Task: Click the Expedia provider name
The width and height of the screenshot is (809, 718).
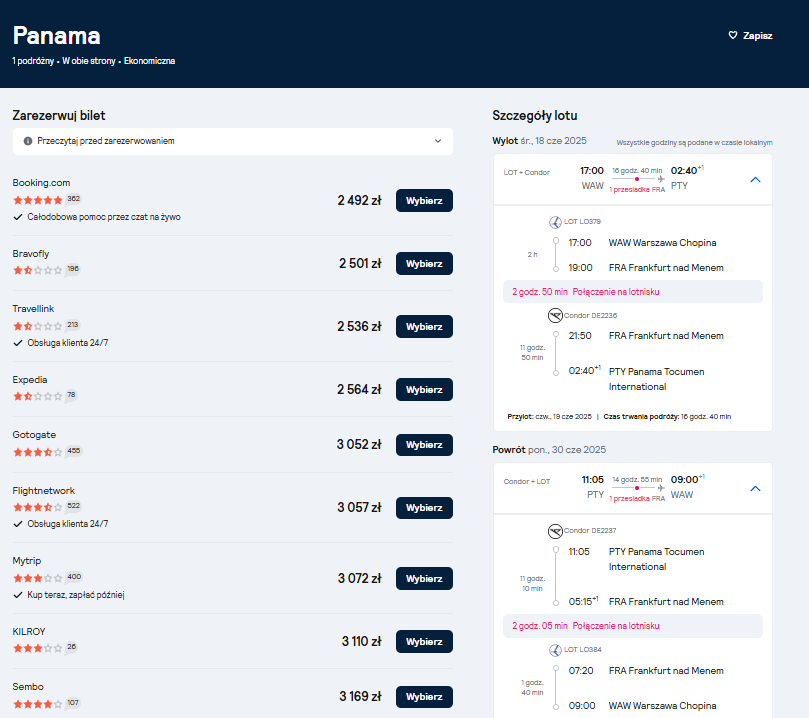Action: (30, 380)
